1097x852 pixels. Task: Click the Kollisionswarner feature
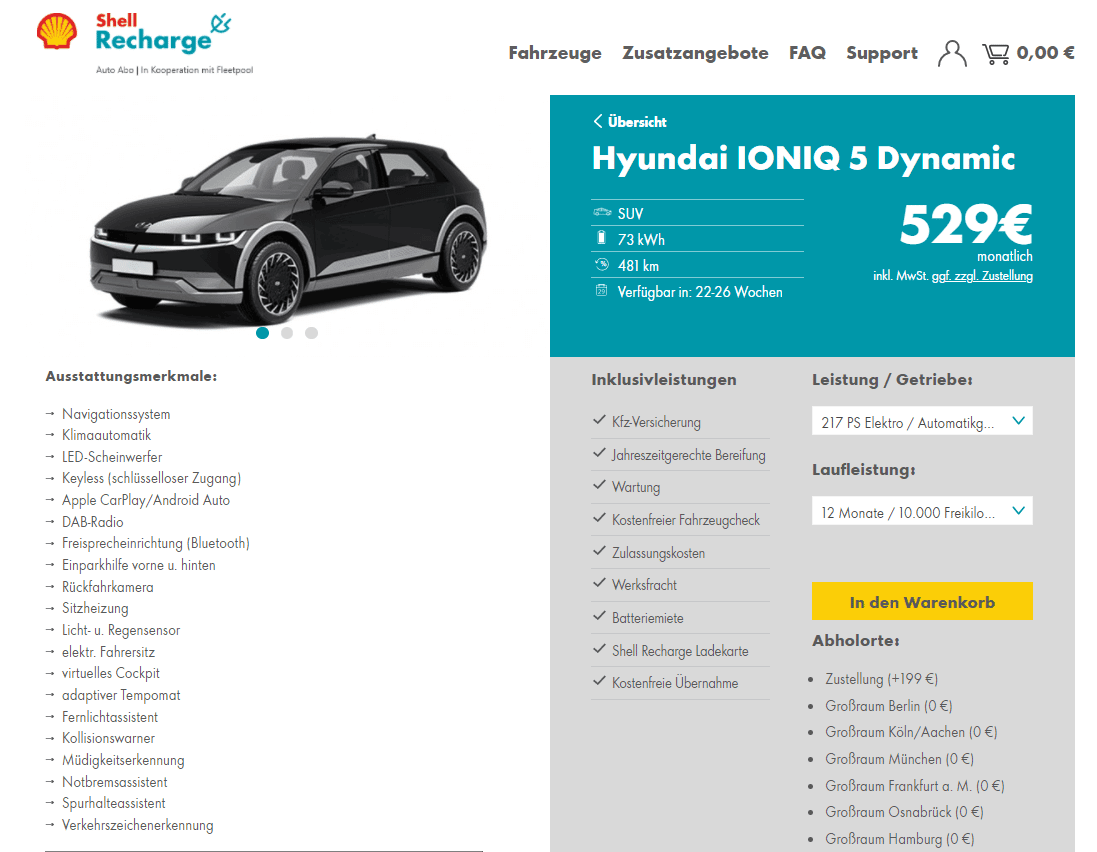(108, 739)
